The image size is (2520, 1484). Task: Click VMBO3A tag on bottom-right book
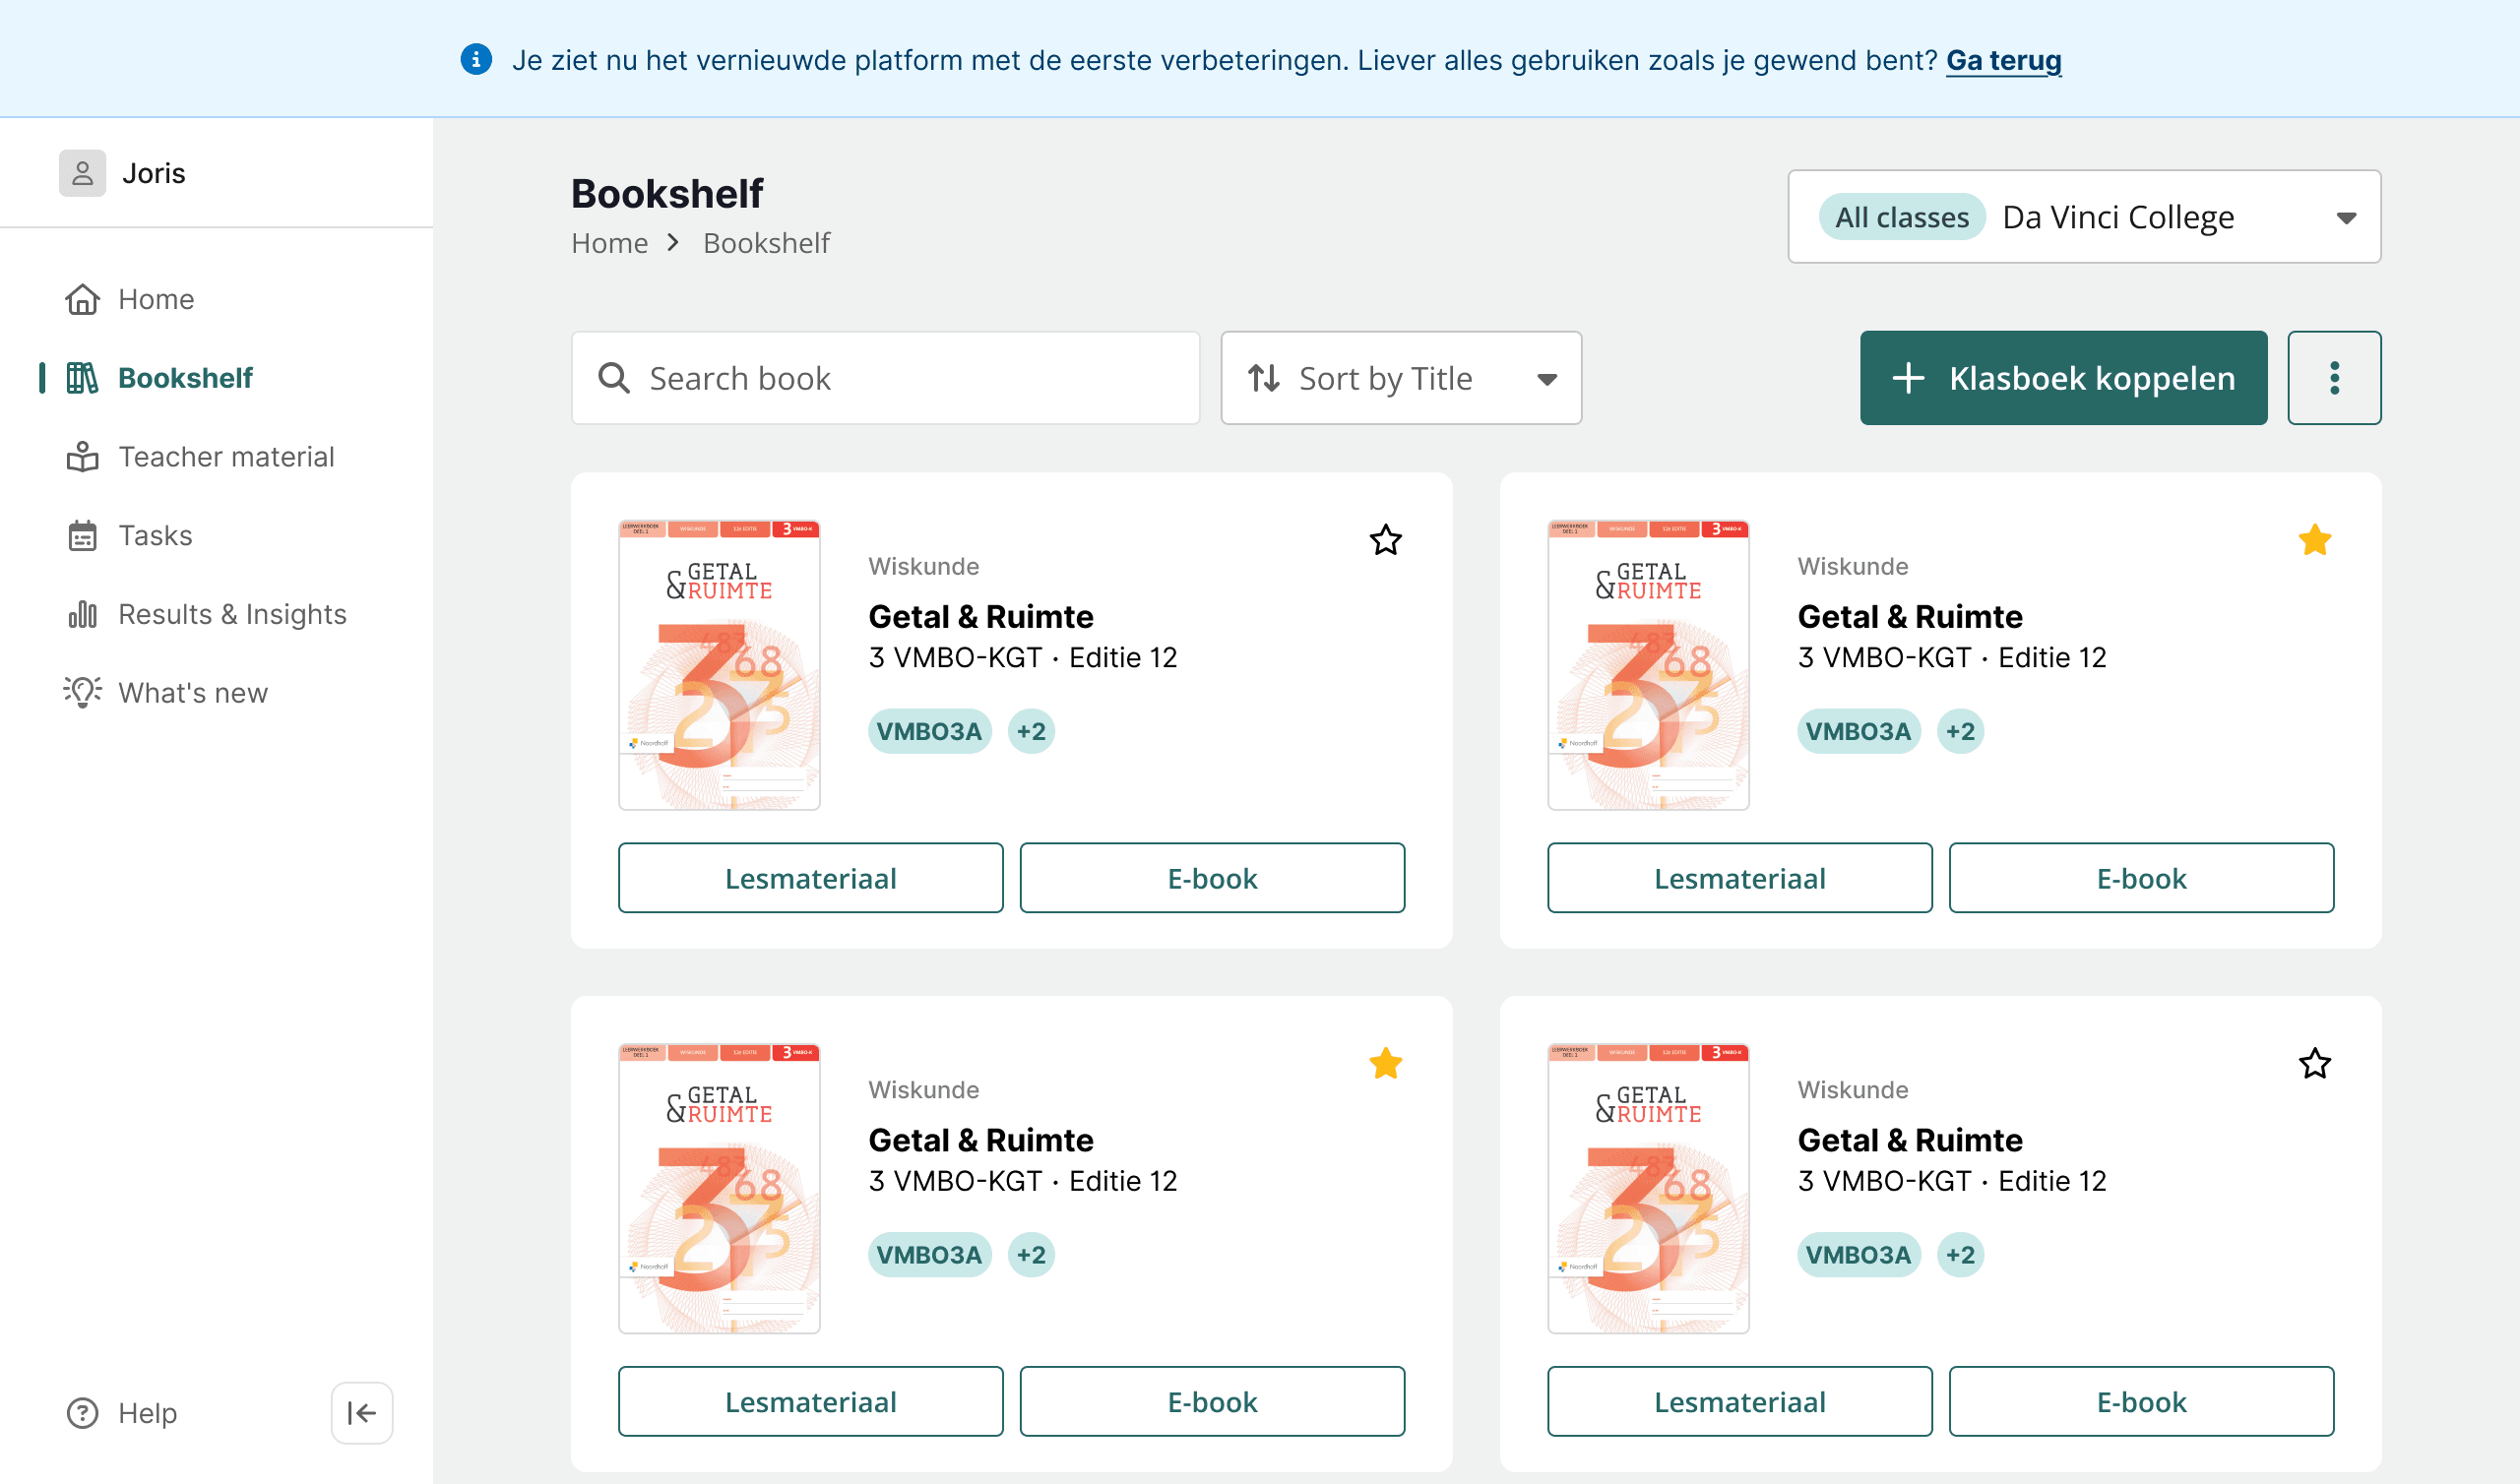[1858, 1254]
